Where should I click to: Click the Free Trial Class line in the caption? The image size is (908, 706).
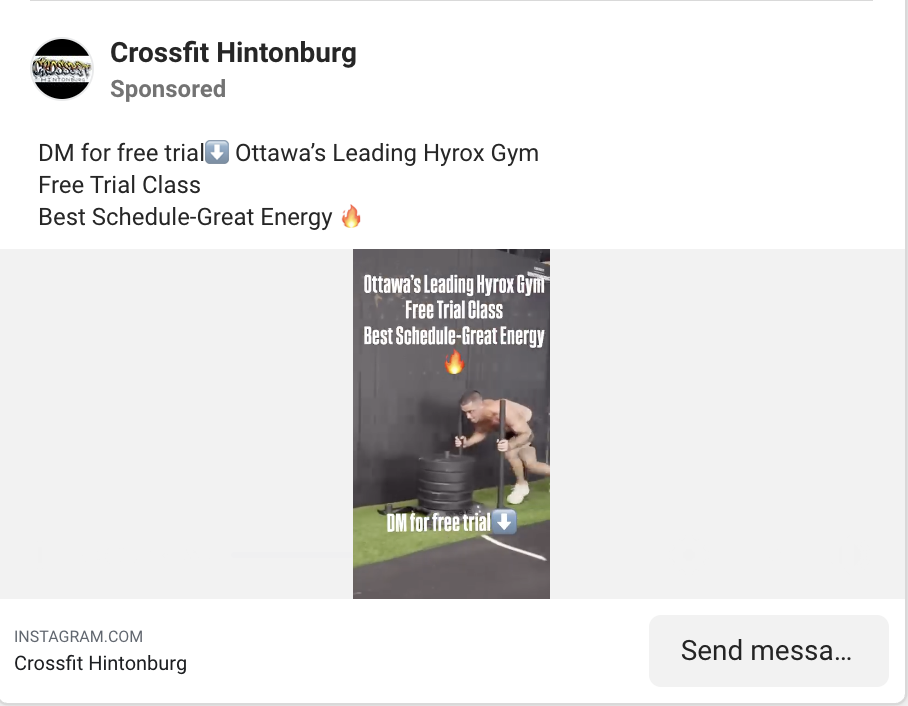pos(119,185)
